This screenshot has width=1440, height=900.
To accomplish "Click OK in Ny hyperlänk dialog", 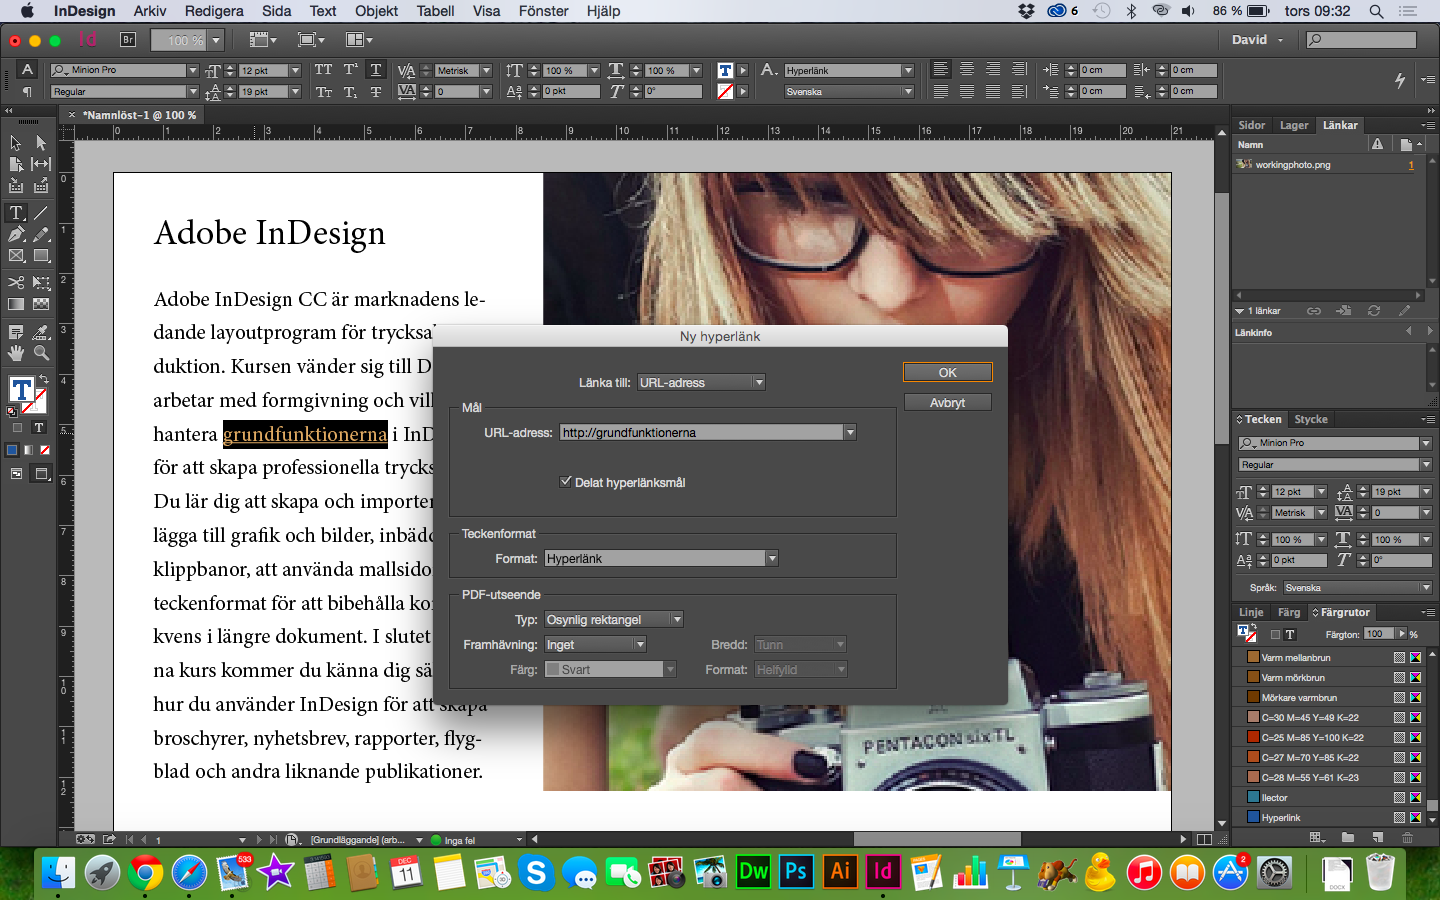I will pyautogui.click(x=948, y=372).
